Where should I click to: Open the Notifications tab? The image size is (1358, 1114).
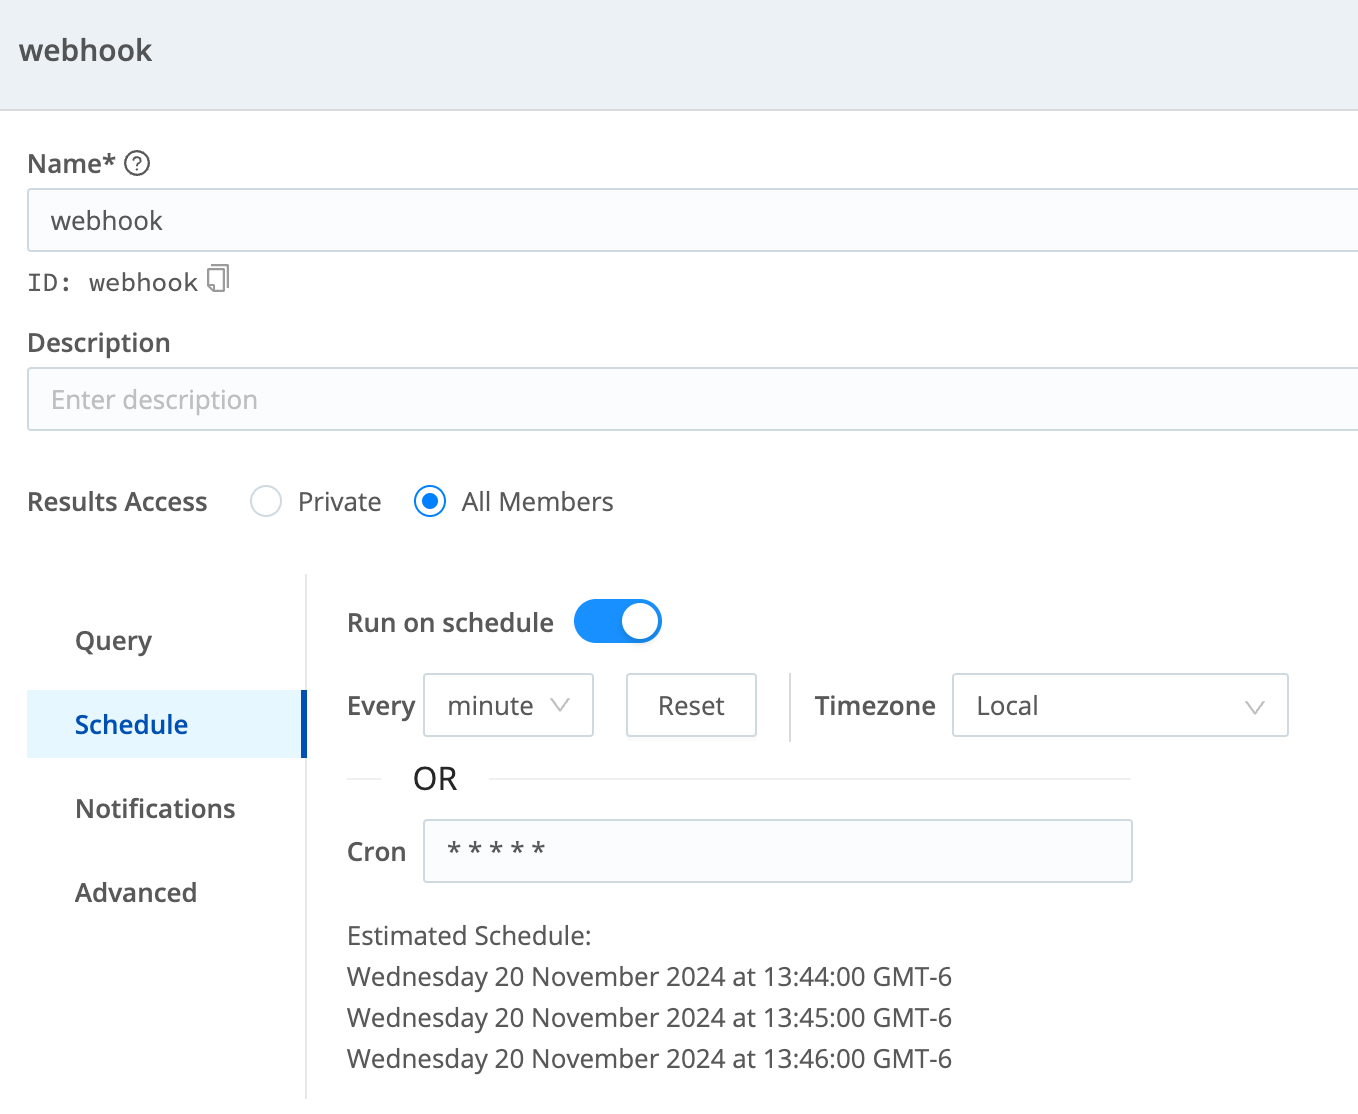coord(155,808)
